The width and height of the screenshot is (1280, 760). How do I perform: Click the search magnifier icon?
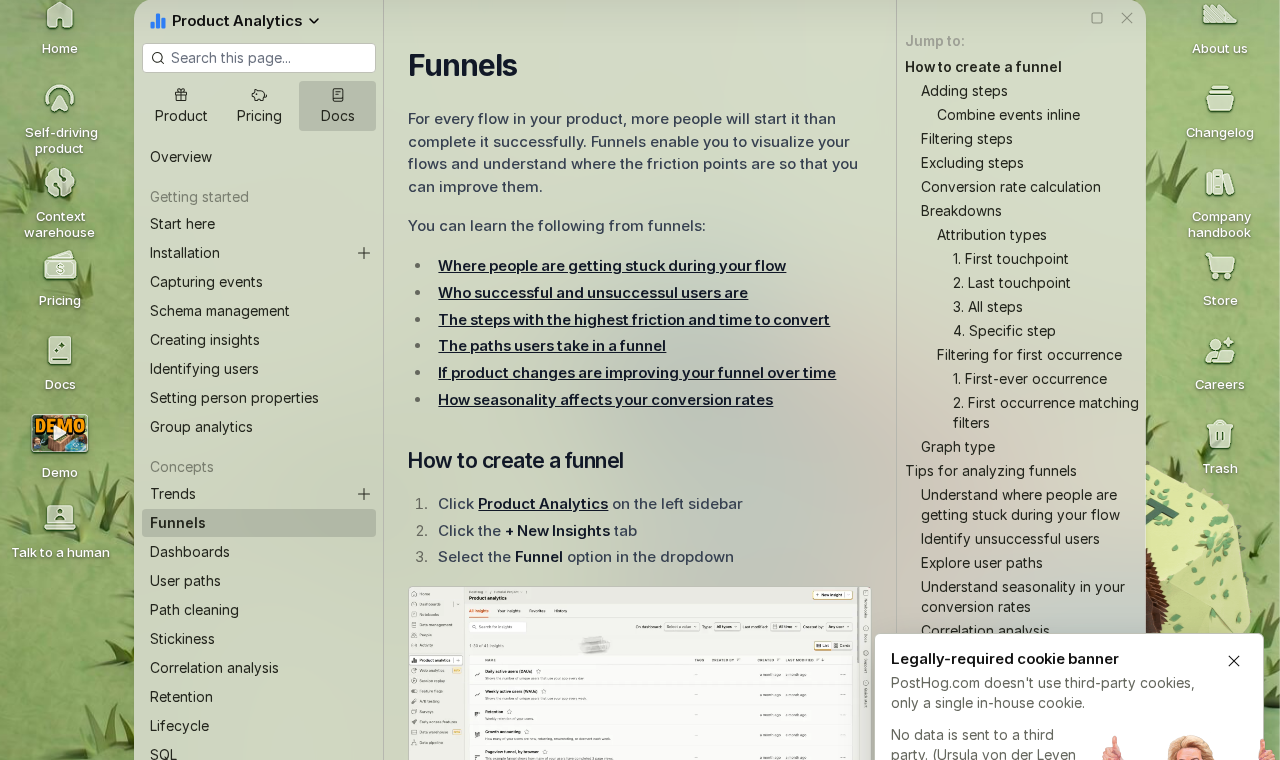click(x=158, y=58)
